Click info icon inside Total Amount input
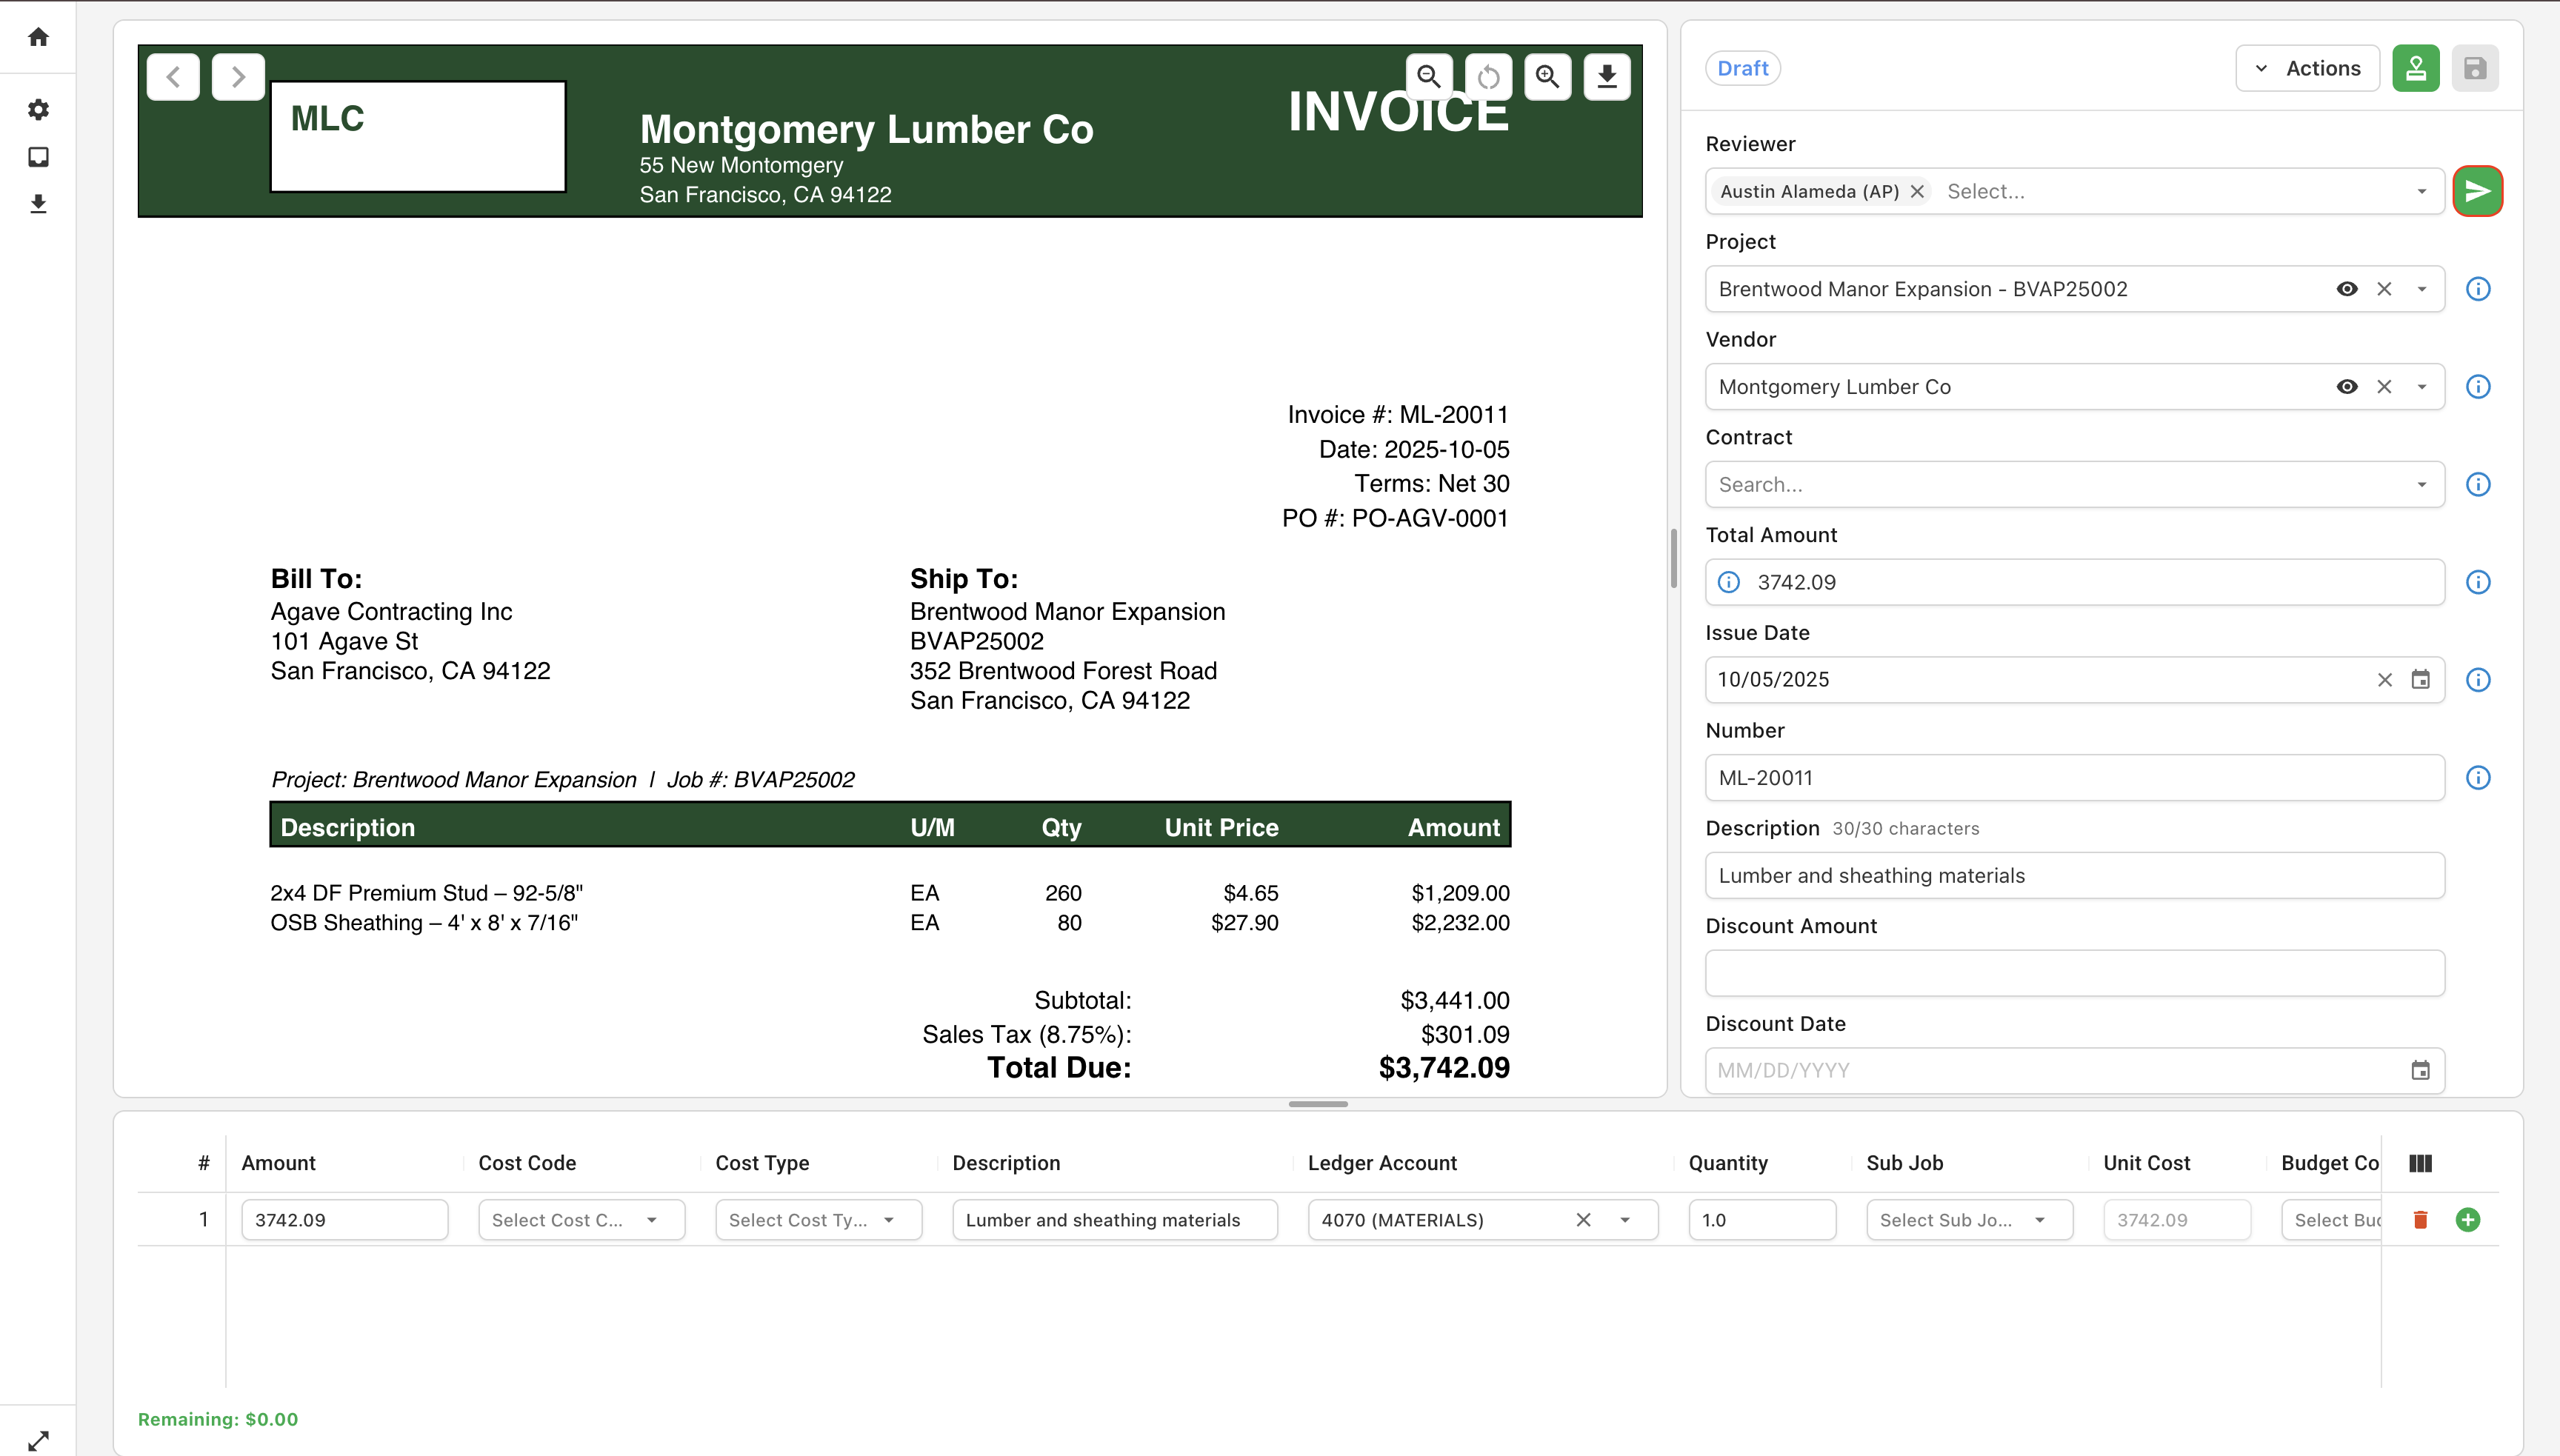Screen dimensions: 2560x1456 point(1729,582)
